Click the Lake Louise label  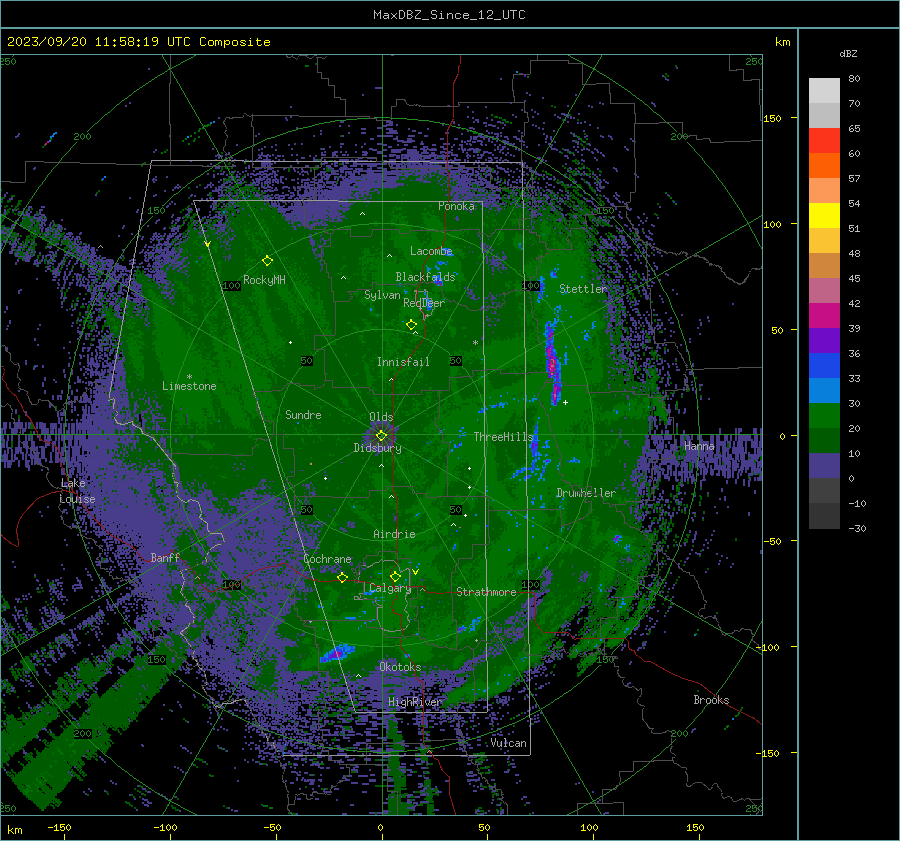[x=77, y=491]
